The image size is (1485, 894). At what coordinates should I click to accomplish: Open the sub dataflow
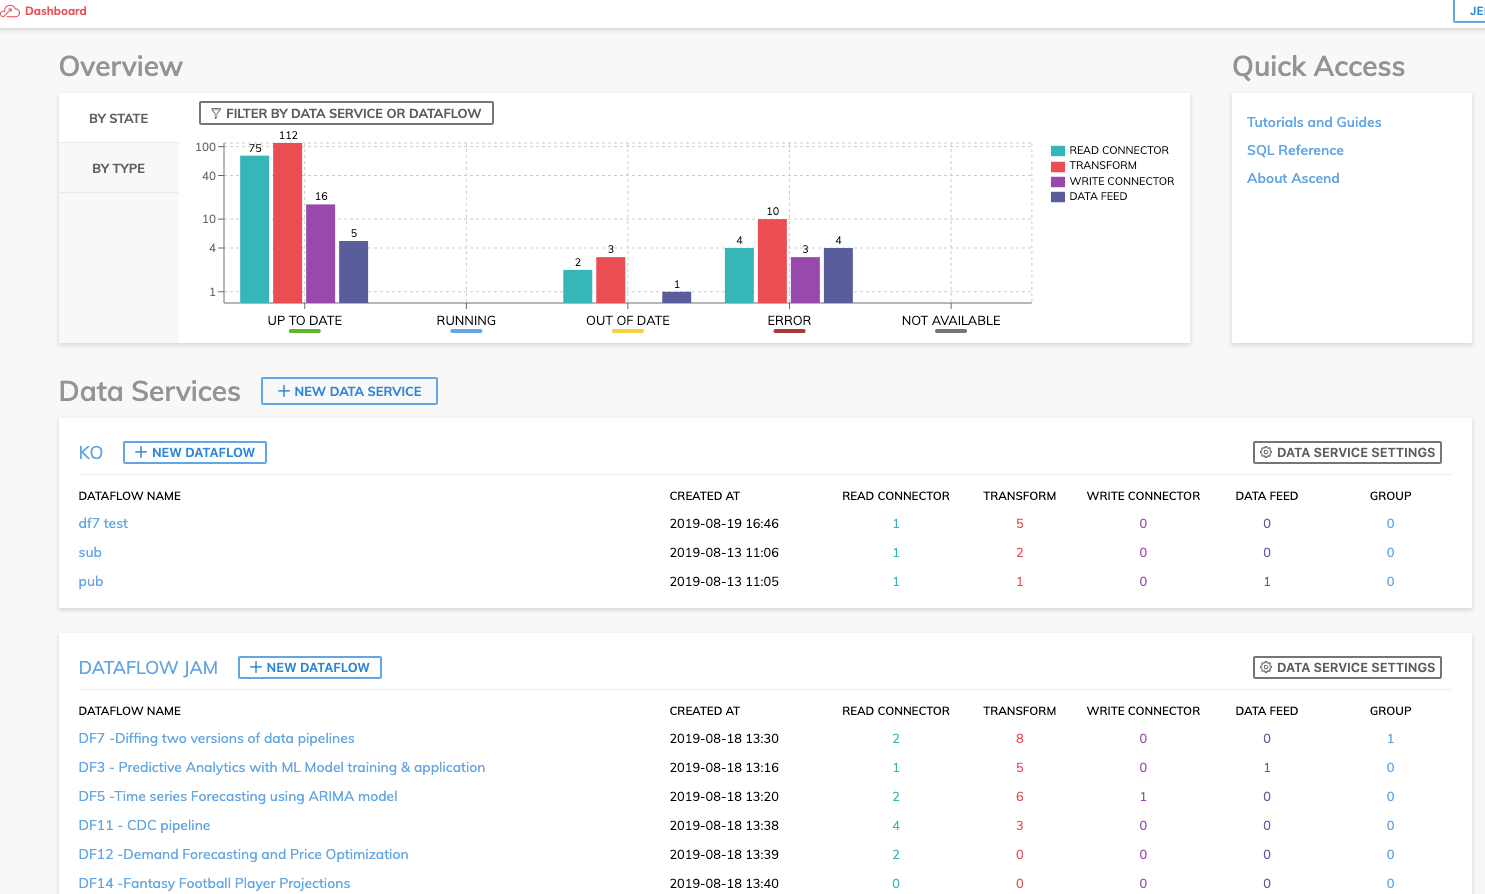90,553
